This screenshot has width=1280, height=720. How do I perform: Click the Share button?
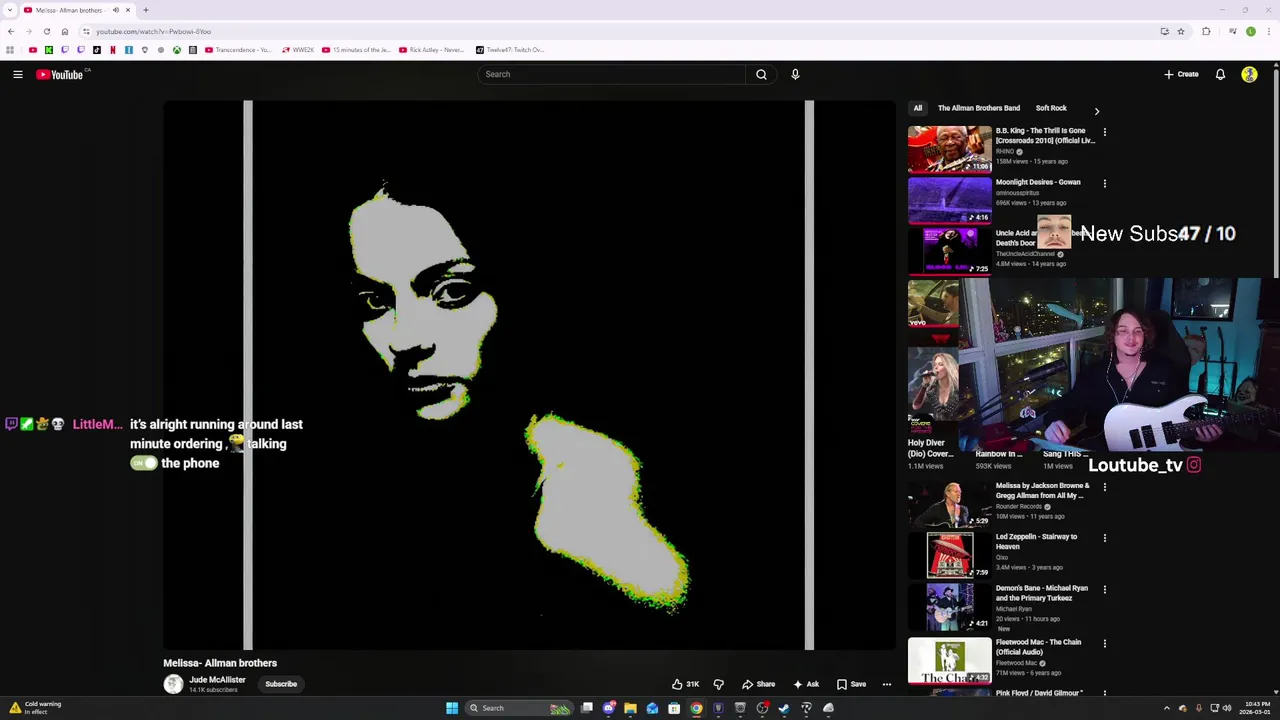(758, 684)
